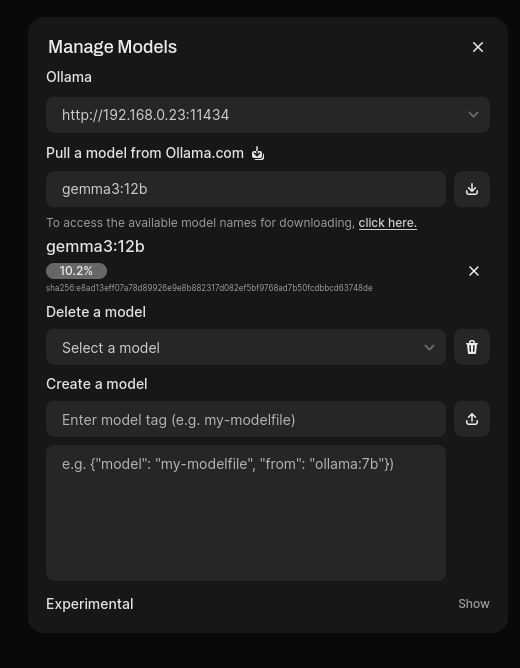
Task: Click the update-all-models icon beside Ollama.com
Action: (x=258, y=153)
